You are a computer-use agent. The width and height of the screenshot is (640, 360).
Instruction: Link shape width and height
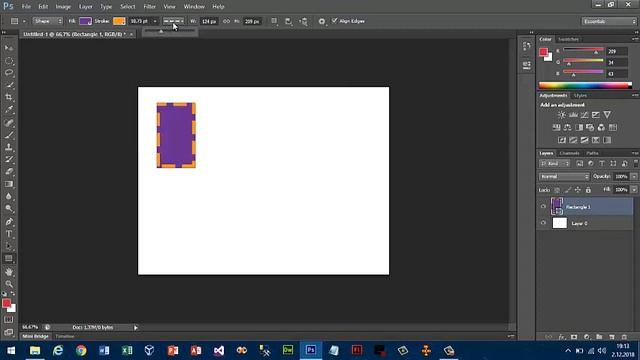tap(226, 21)
